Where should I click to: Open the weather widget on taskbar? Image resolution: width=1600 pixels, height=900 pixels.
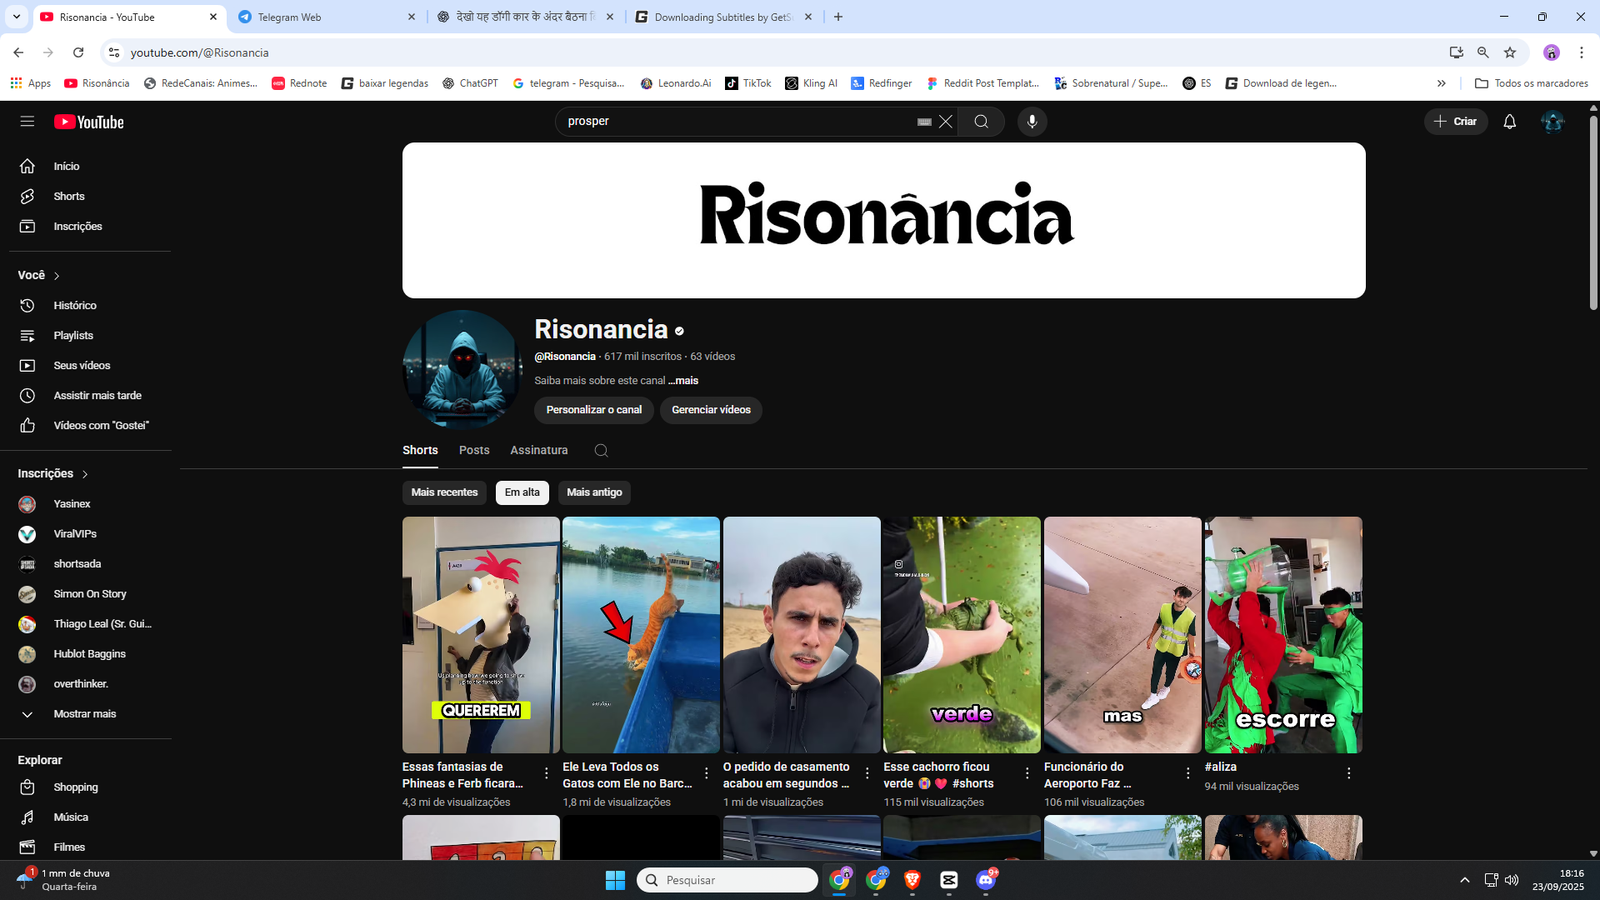[65, 880]
